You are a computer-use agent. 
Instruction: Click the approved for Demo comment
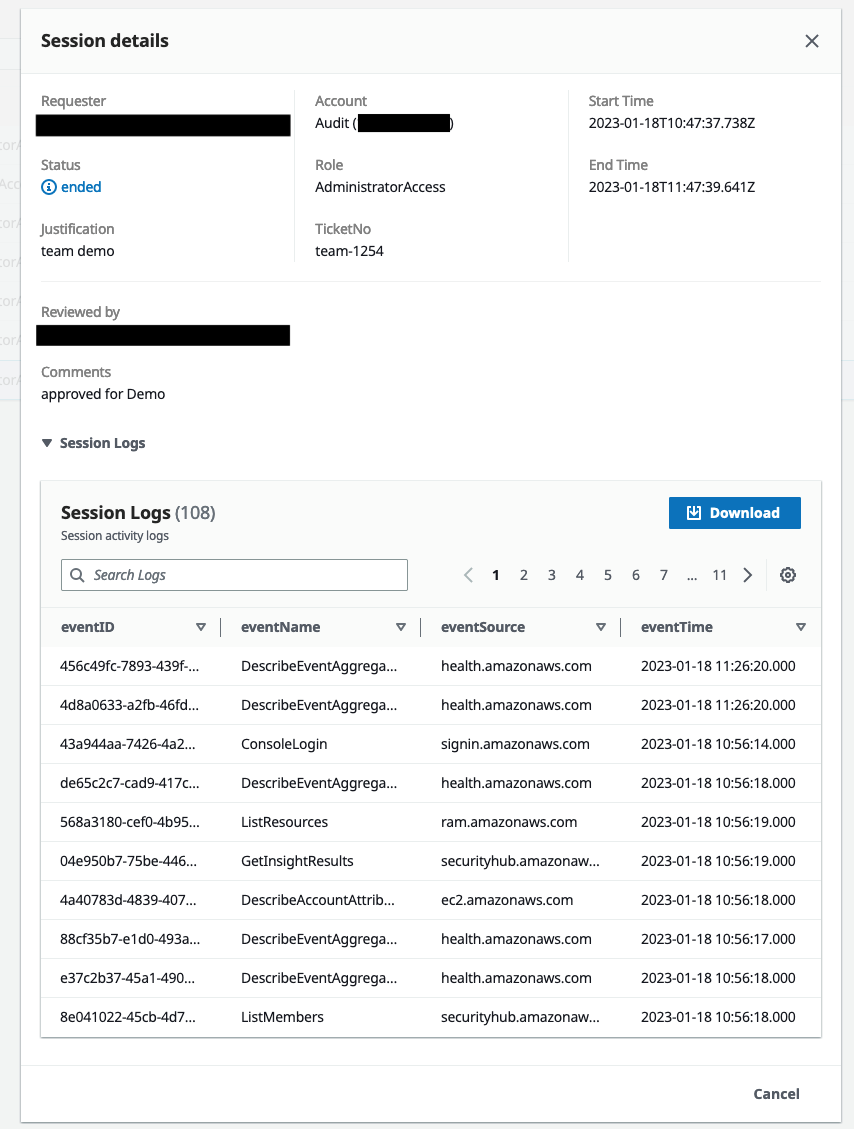[103, 394]
